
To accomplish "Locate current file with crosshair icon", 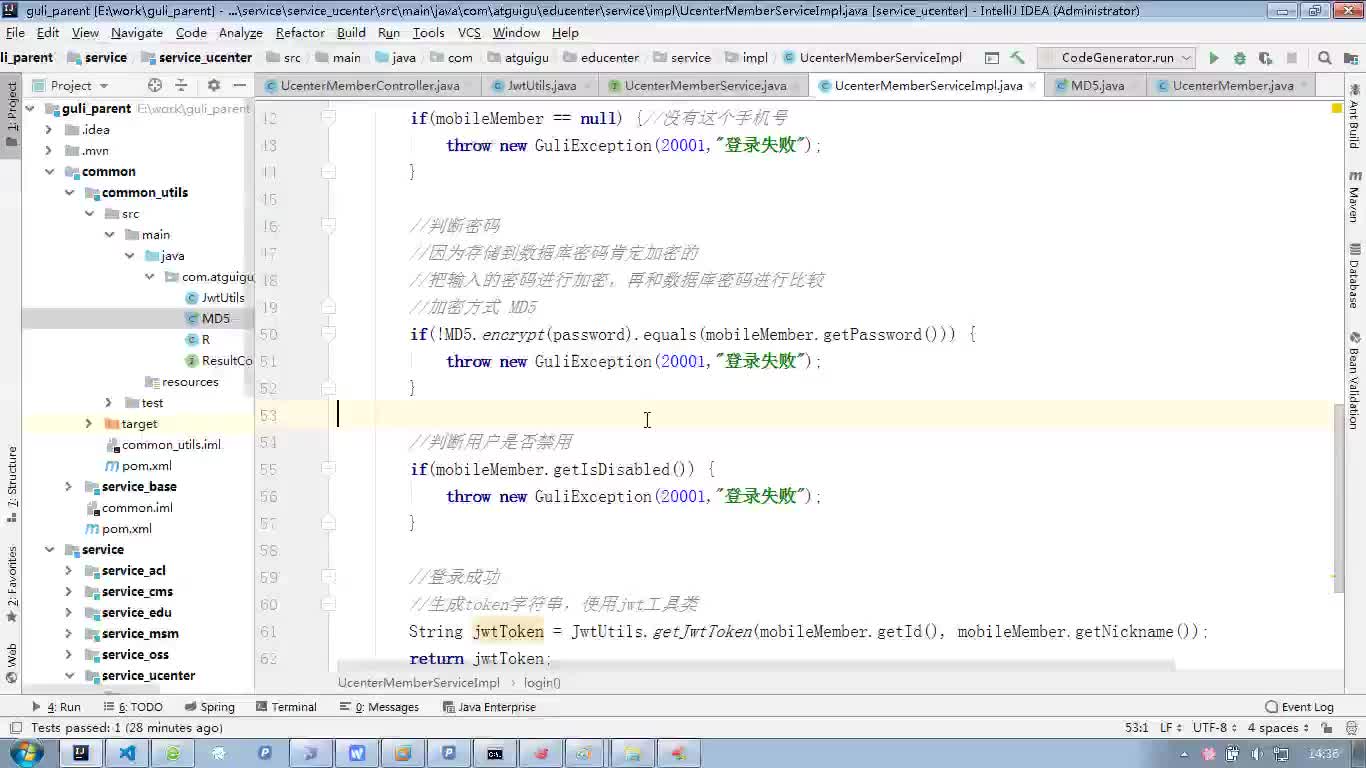I will tap(155, 86).
